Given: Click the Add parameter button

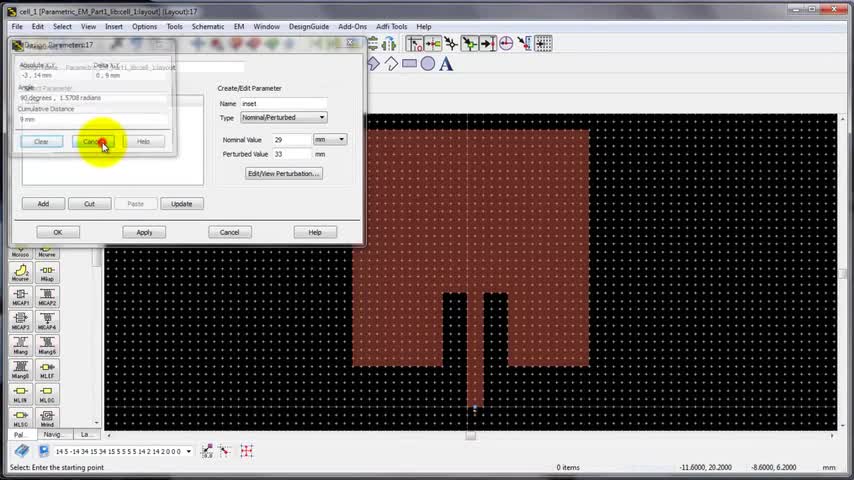Looking at the screenshot, I should [x=43, y=204].
